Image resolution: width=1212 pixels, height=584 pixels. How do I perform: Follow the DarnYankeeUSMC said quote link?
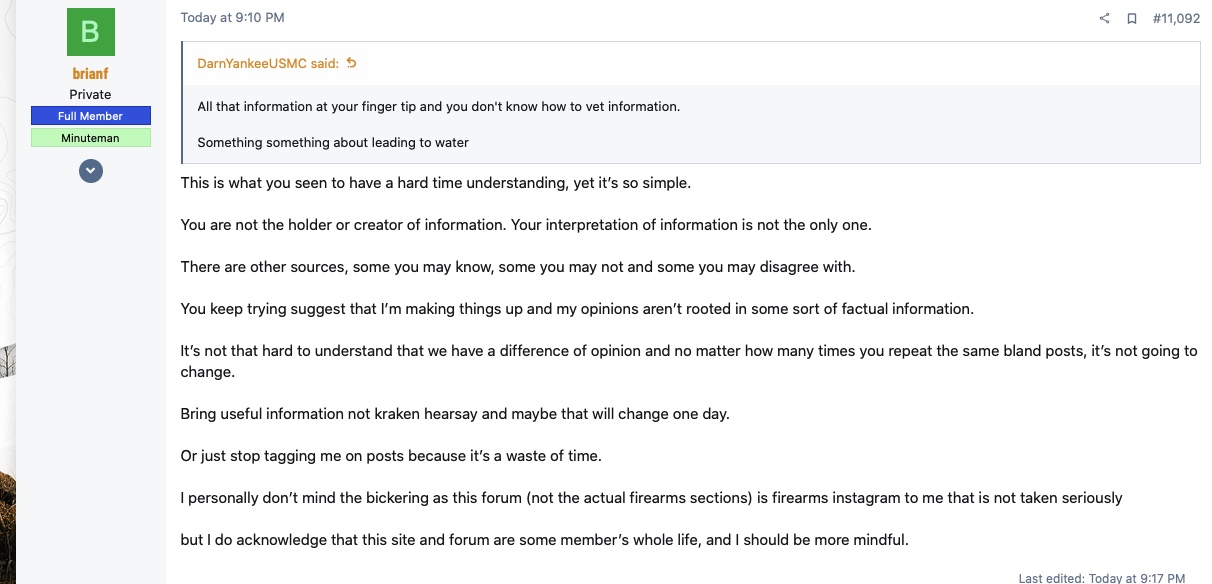point(268,63)
